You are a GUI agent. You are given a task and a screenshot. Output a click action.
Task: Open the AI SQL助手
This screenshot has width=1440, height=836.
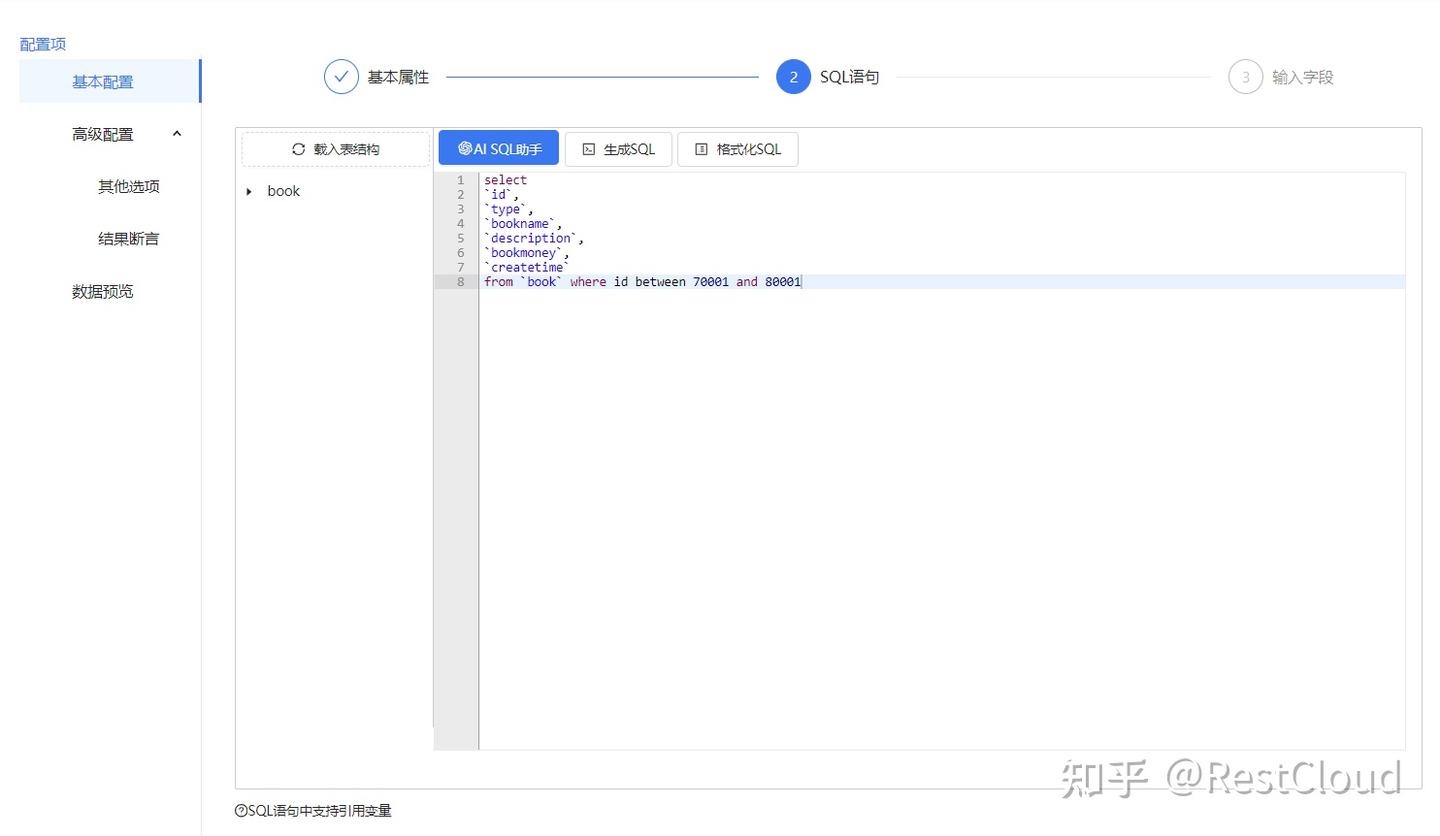(498, 149)
